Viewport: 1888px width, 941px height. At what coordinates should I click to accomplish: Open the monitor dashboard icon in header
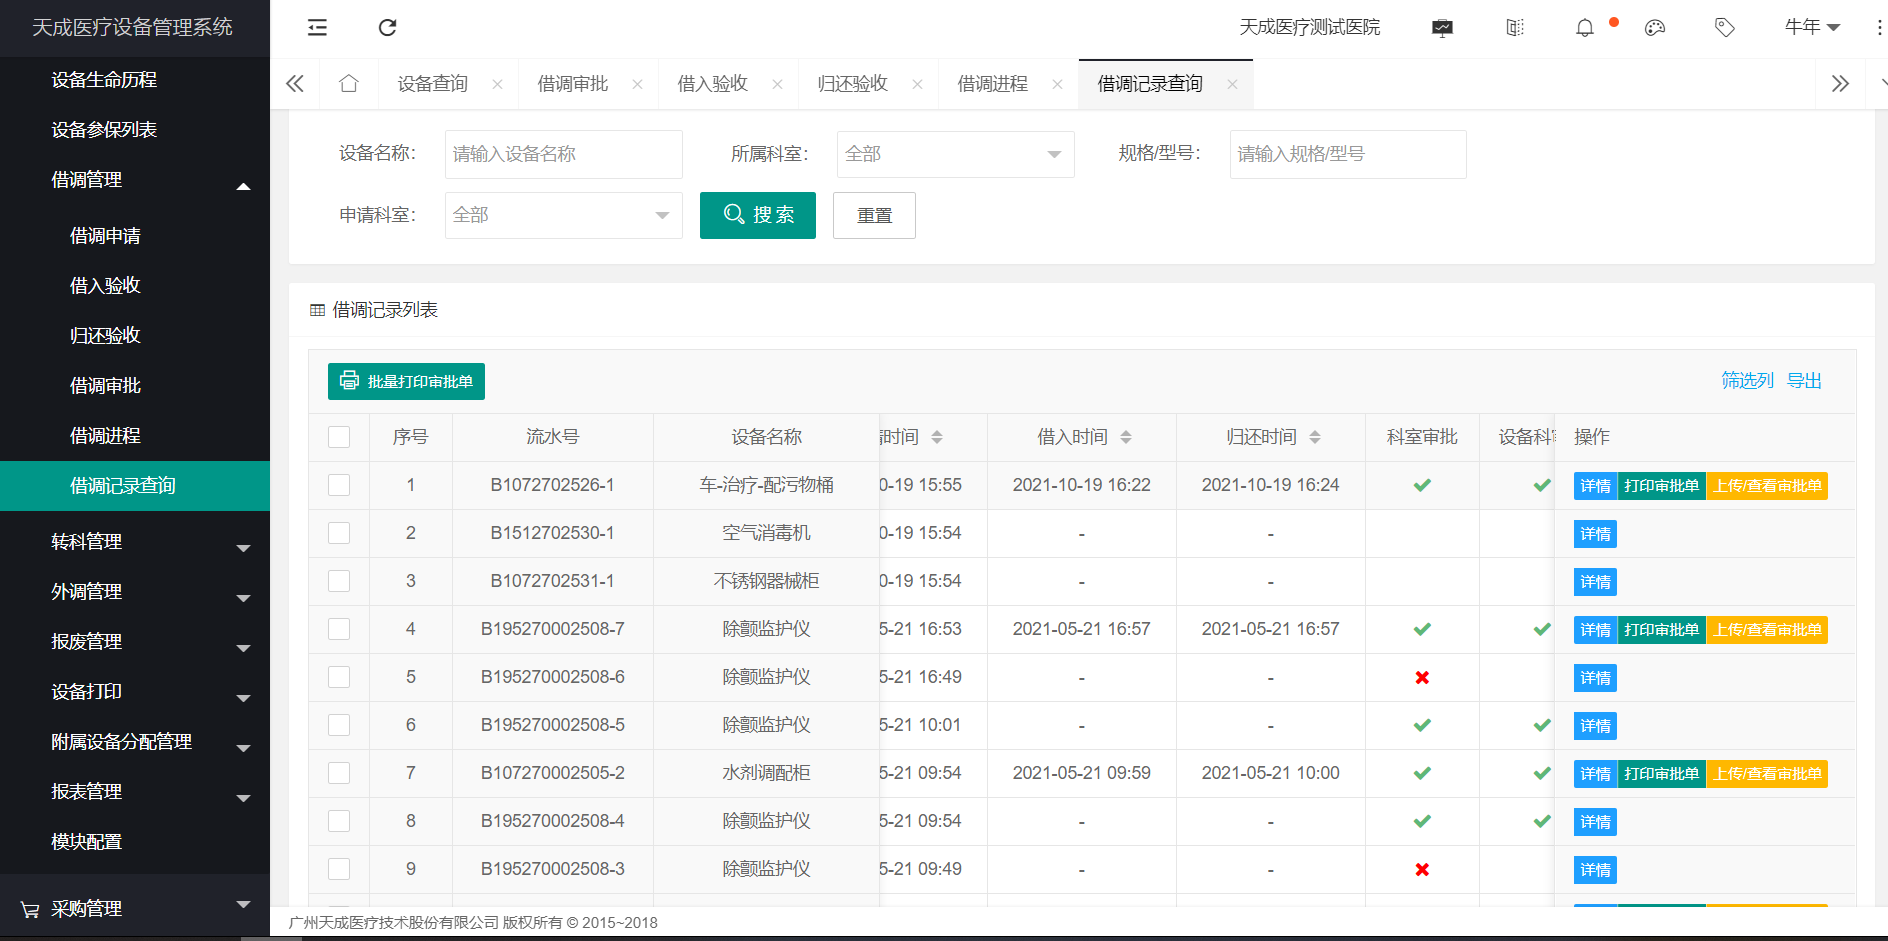tap(1442, 28)
